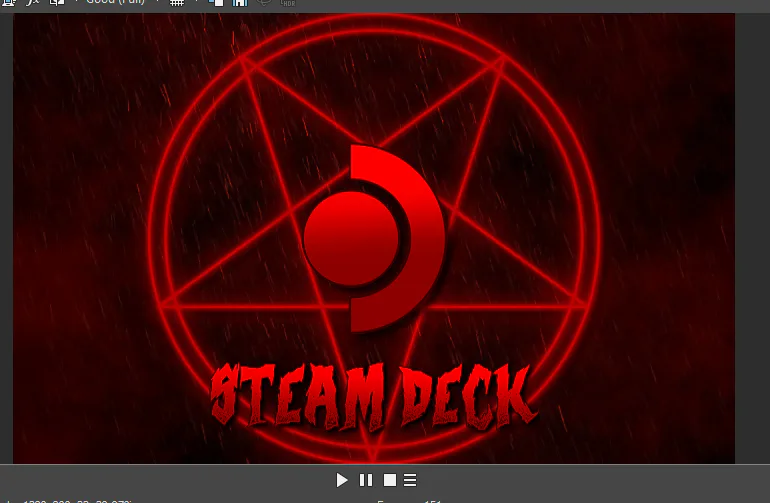Click the Steam Deck logo in the preview
The image size is (770, 503).
tap(374, 238)
